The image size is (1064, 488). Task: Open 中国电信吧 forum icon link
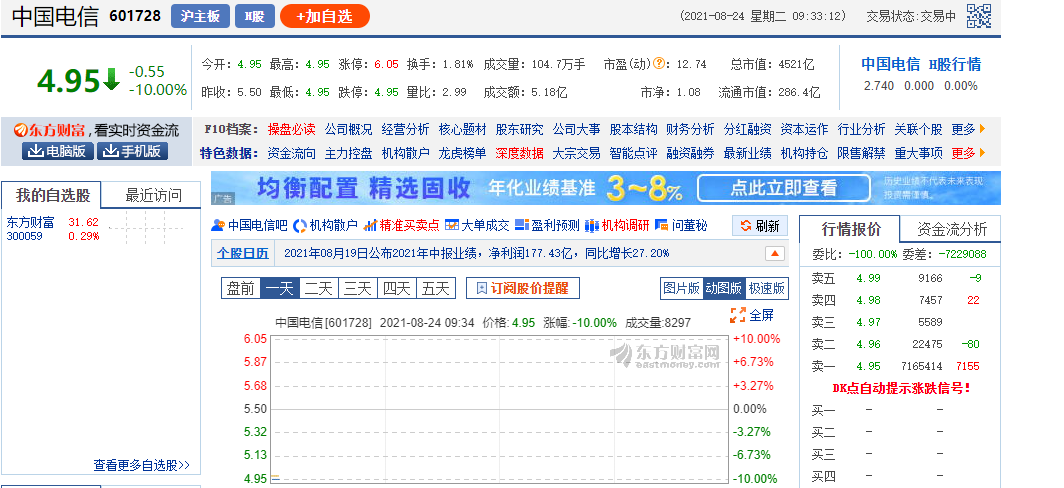click(x=250, y=225)
